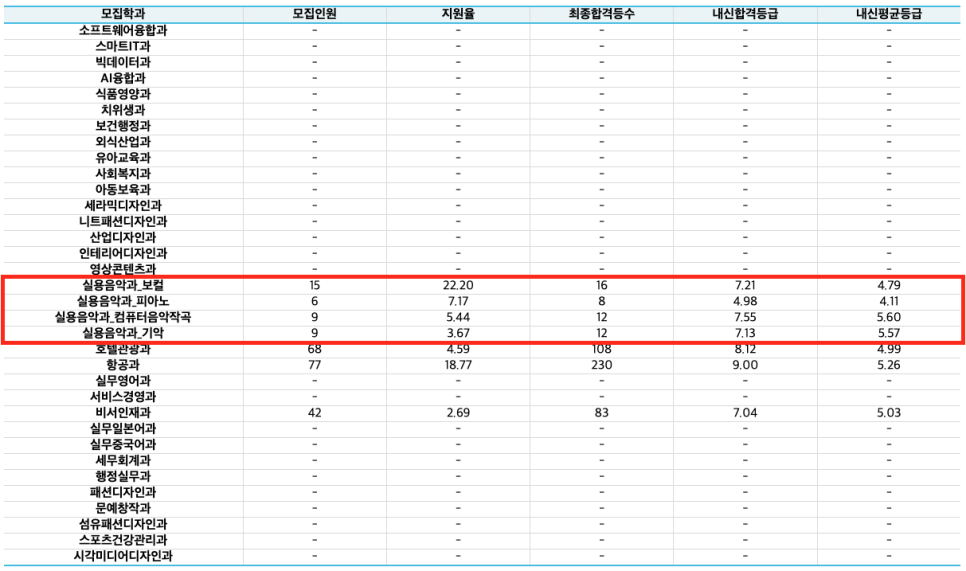Select the 22.20 application rate value
The height and width of the screenshot is (571, 966).
coord(458,285)
